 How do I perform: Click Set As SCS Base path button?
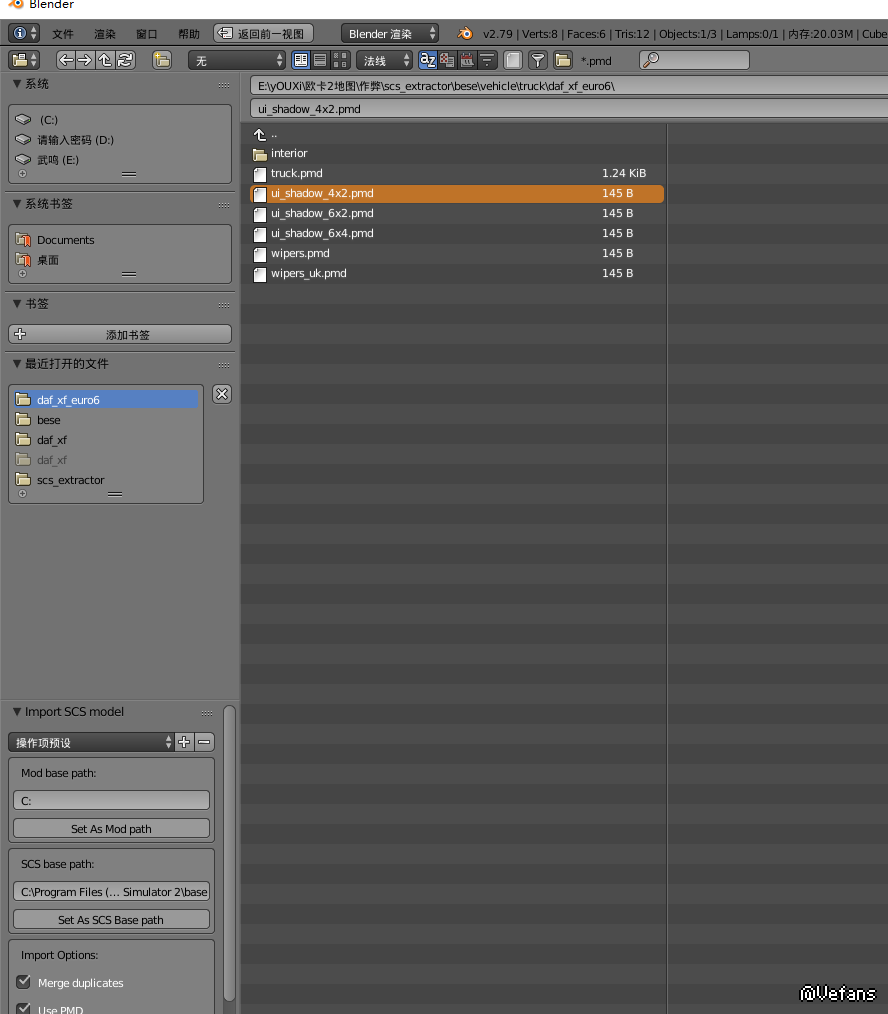(x=111, y=920)
